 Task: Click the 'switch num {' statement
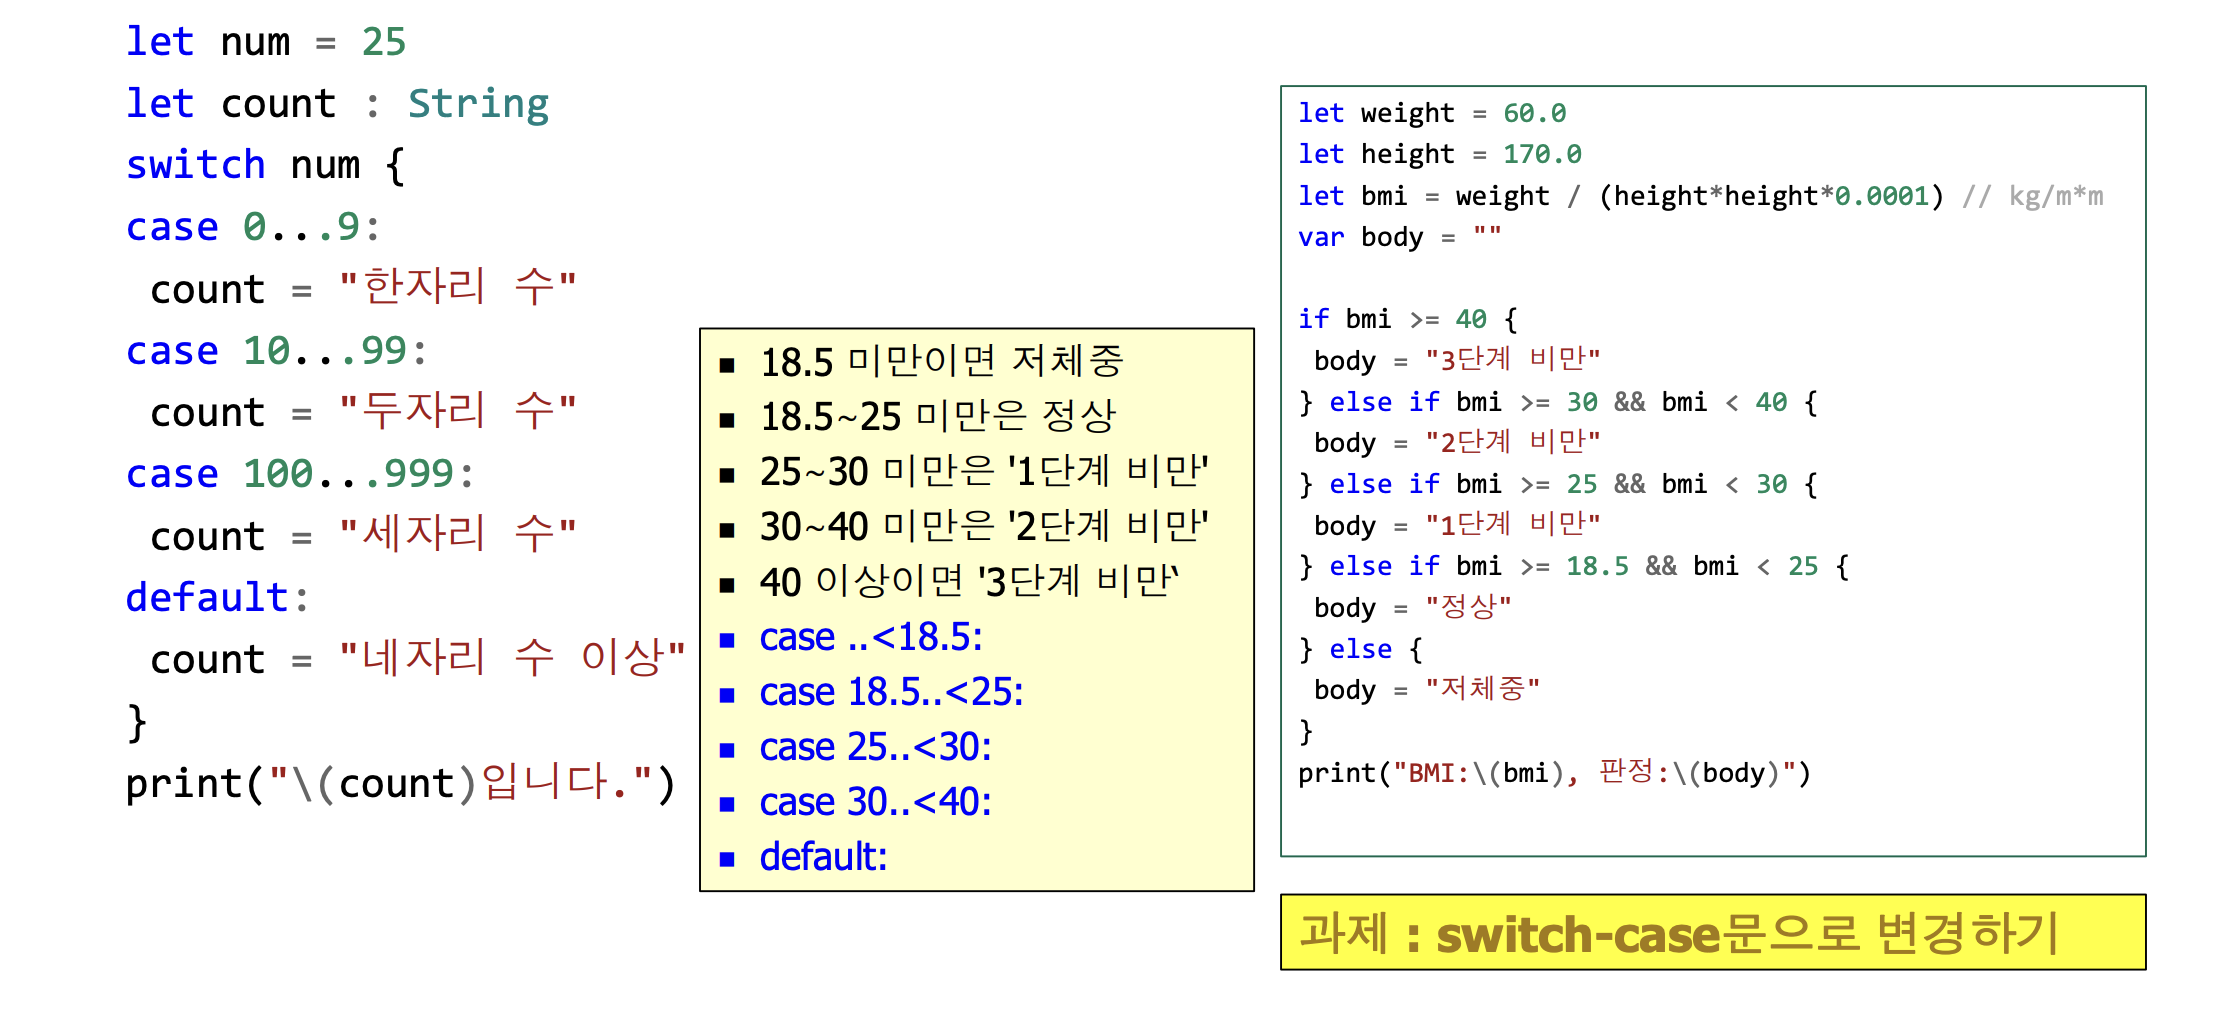[x=266, y=165]
